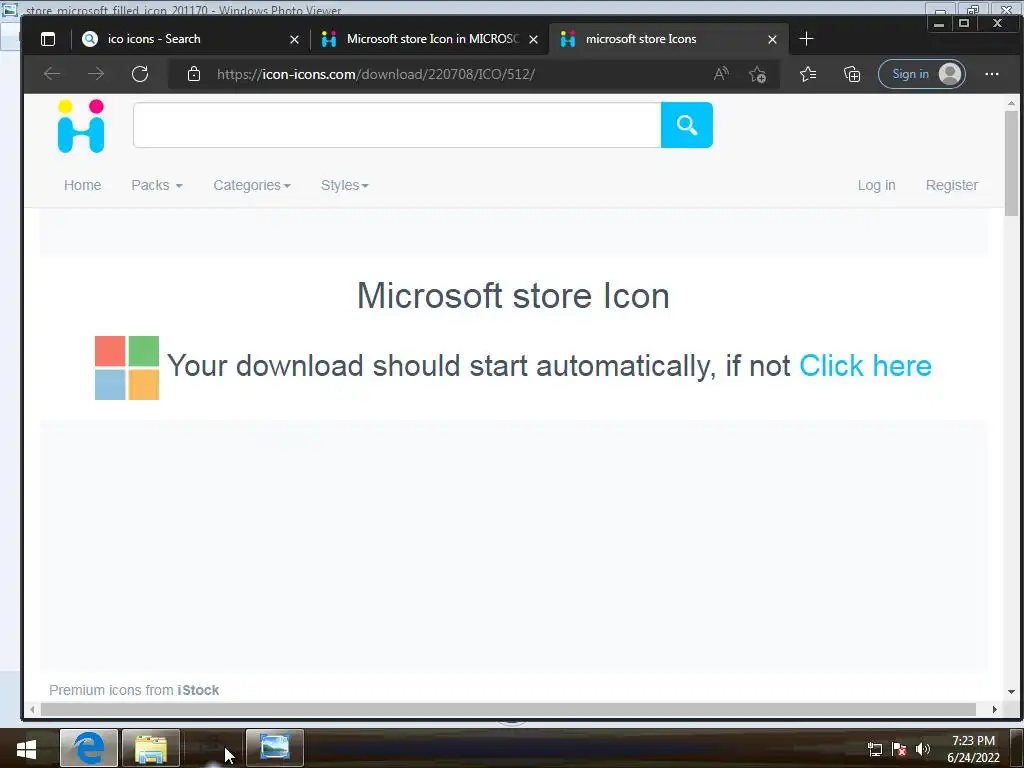Click the volume speaker tray icon

(x=923, y=749)
